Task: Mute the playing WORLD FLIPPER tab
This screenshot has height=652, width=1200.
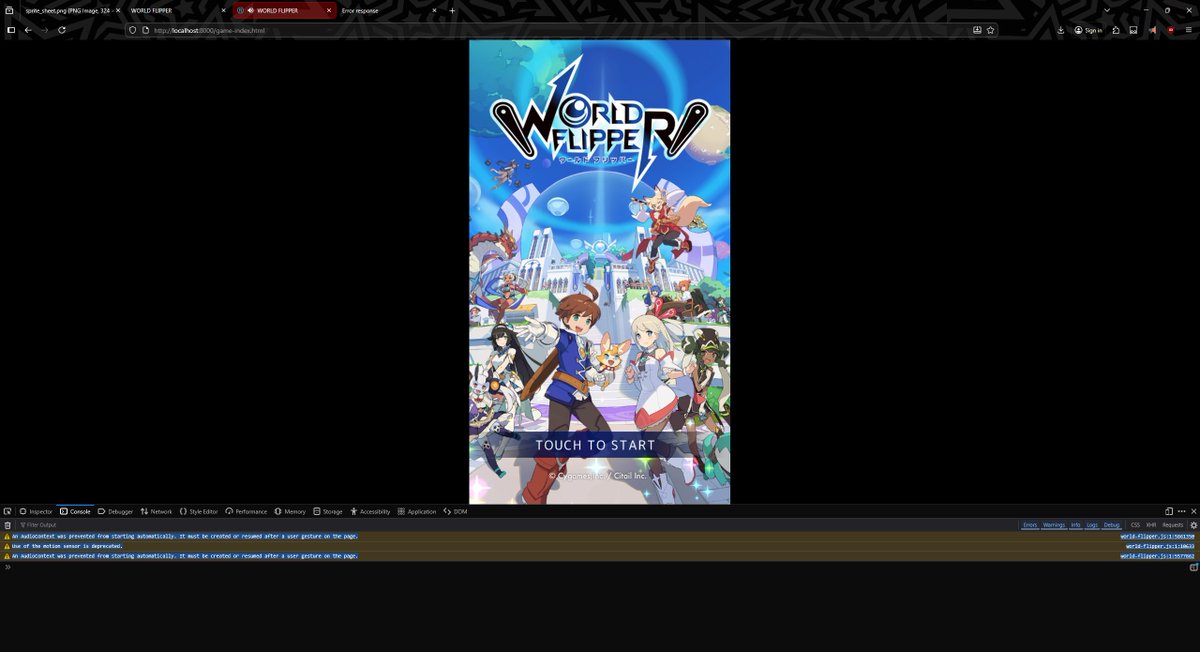Action: tap(250, 10)
